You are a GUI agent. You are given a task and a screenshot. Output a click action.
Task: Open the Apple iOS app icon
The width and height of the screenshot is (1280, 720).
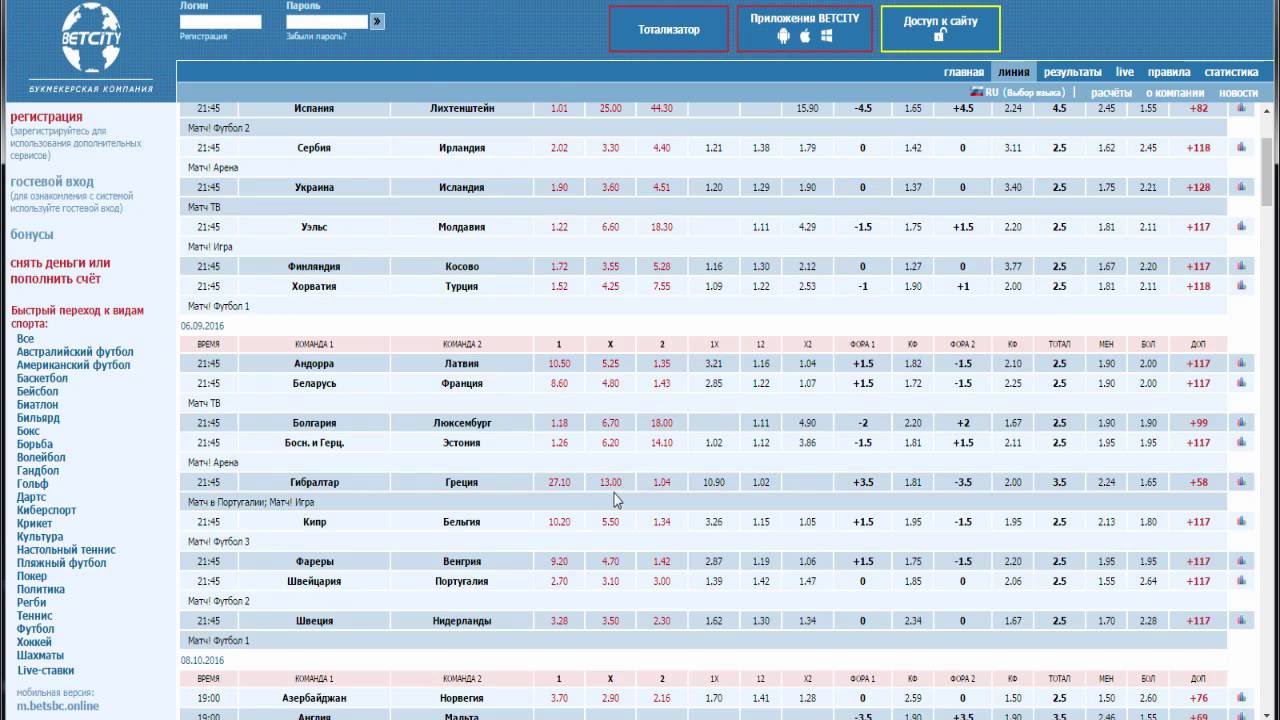(805, 36)
